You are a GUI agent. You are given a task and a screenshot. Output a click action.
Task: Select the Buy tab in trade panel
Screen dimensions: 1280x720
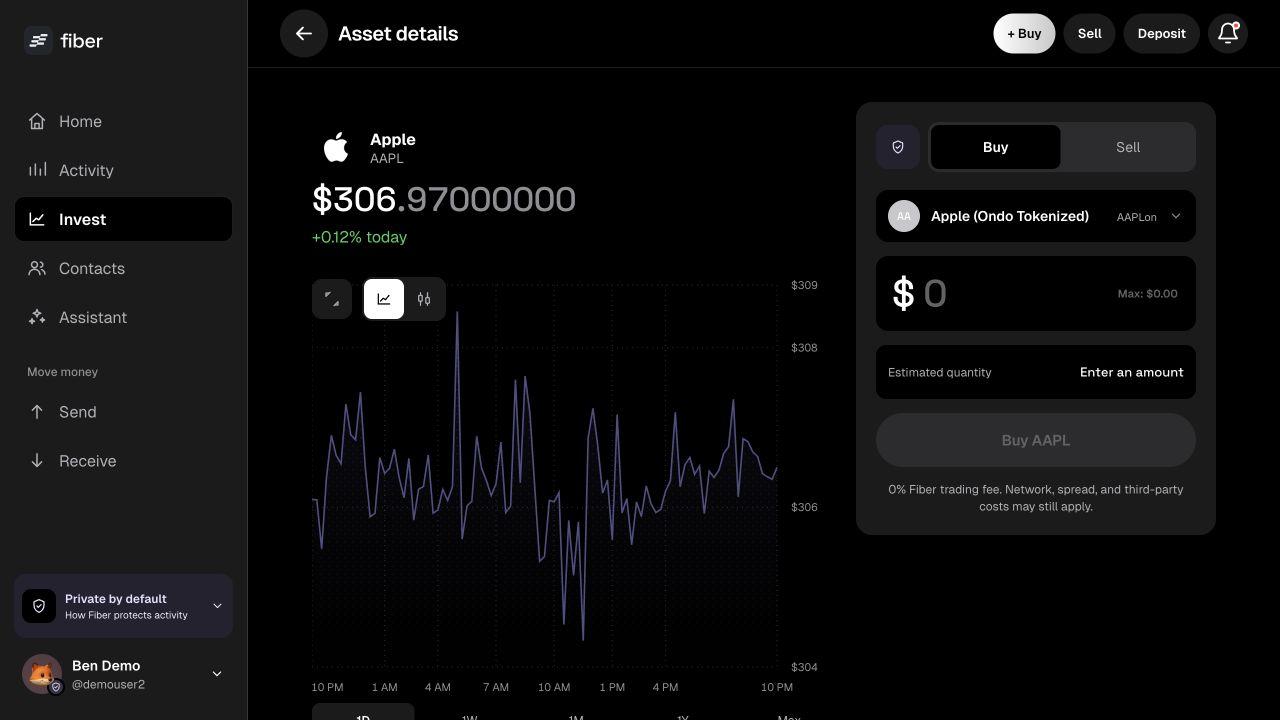click(995, 147)
